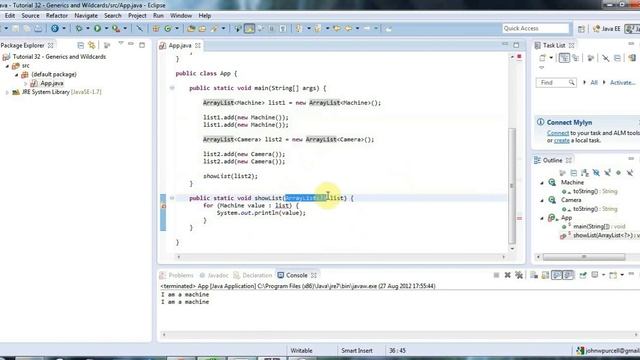Open the Debug dropdown arrow
Image resolution: width=640 pixels, height=360 pixels.
pos(88,28)
